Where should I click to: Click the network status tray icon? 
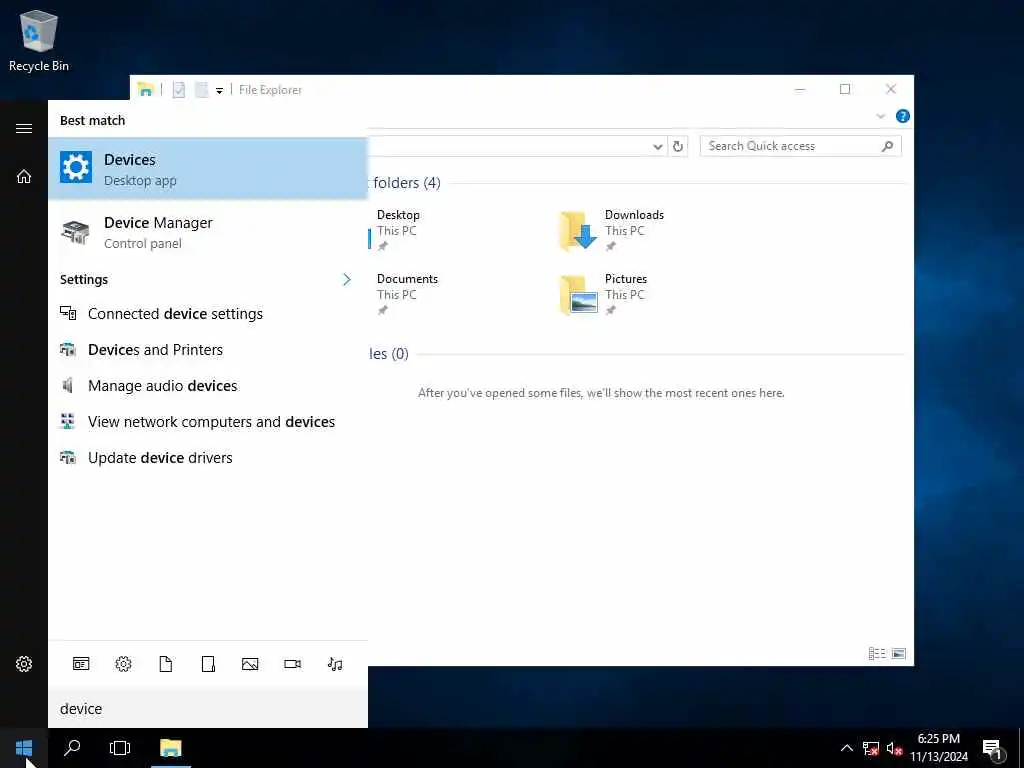(x=871, y=749)
